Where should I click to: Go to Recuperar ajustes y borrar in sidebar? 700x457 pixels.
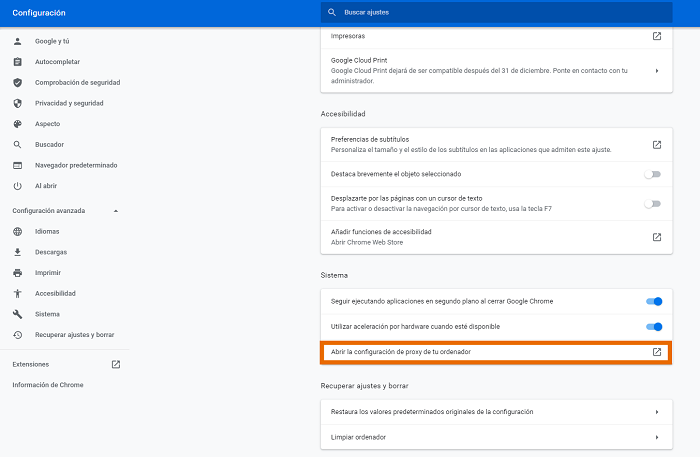click(x=76, y=334)
